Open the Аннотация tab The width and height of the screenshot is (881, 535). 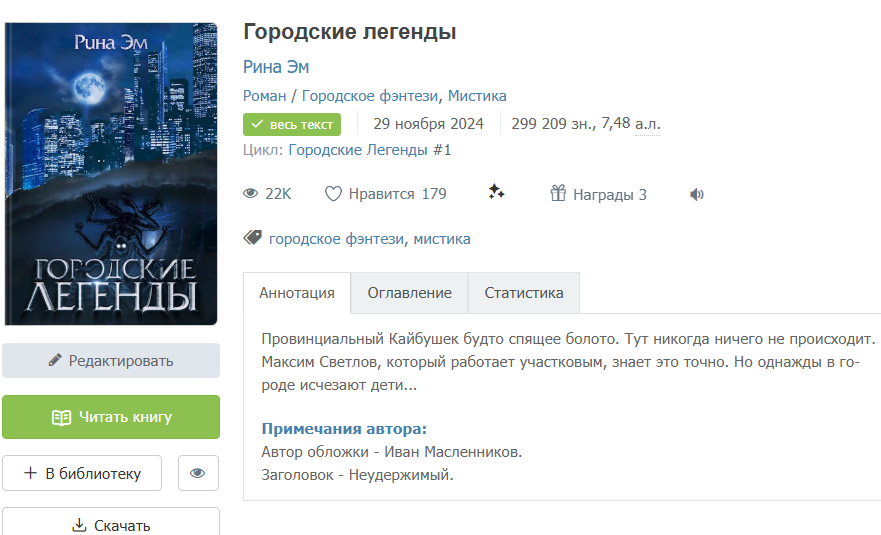(297, 293)
